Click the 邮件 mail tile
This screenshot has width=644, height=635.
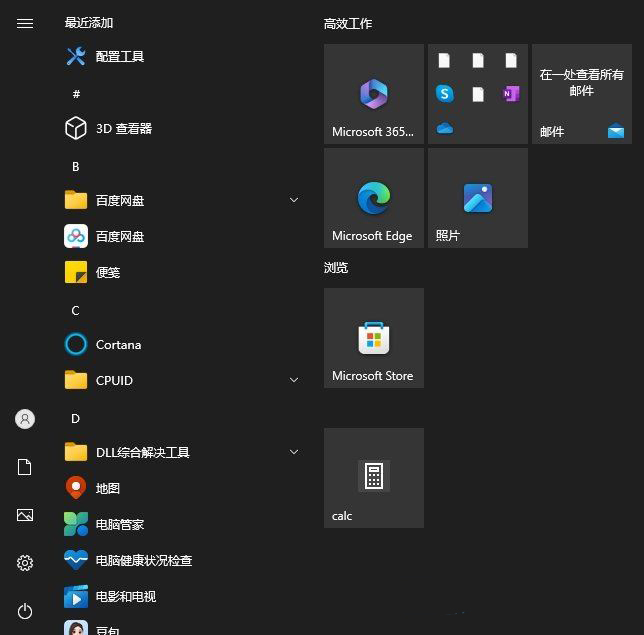point(582,94)
